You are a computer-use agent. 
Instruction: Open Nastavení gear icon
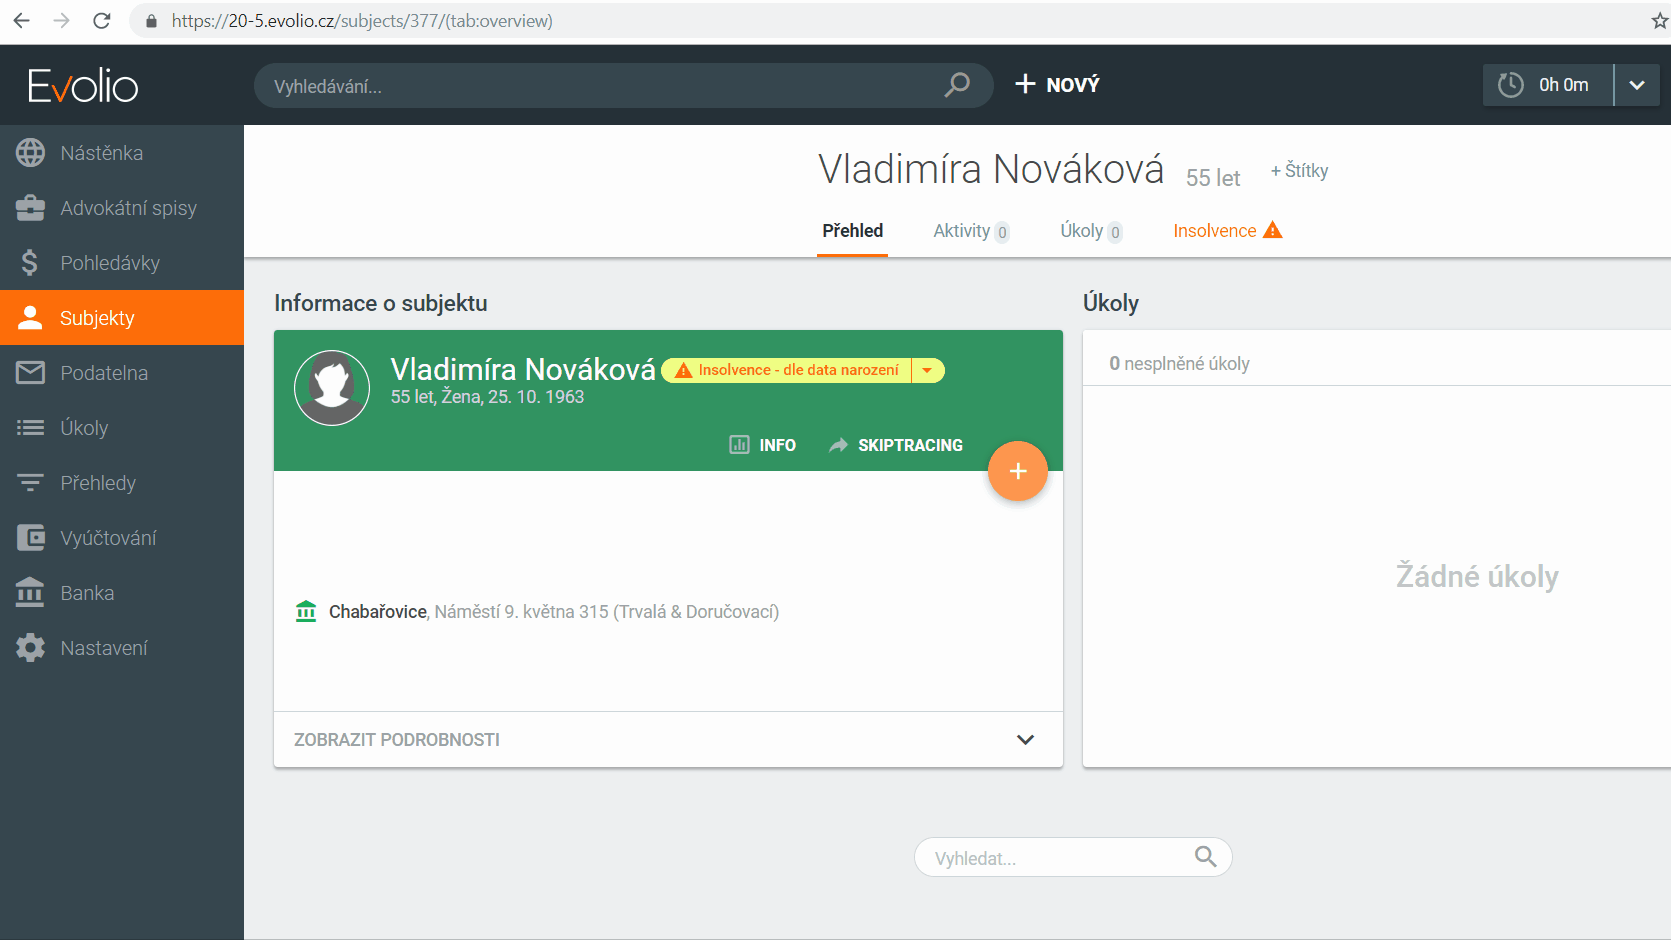point(30,648)
